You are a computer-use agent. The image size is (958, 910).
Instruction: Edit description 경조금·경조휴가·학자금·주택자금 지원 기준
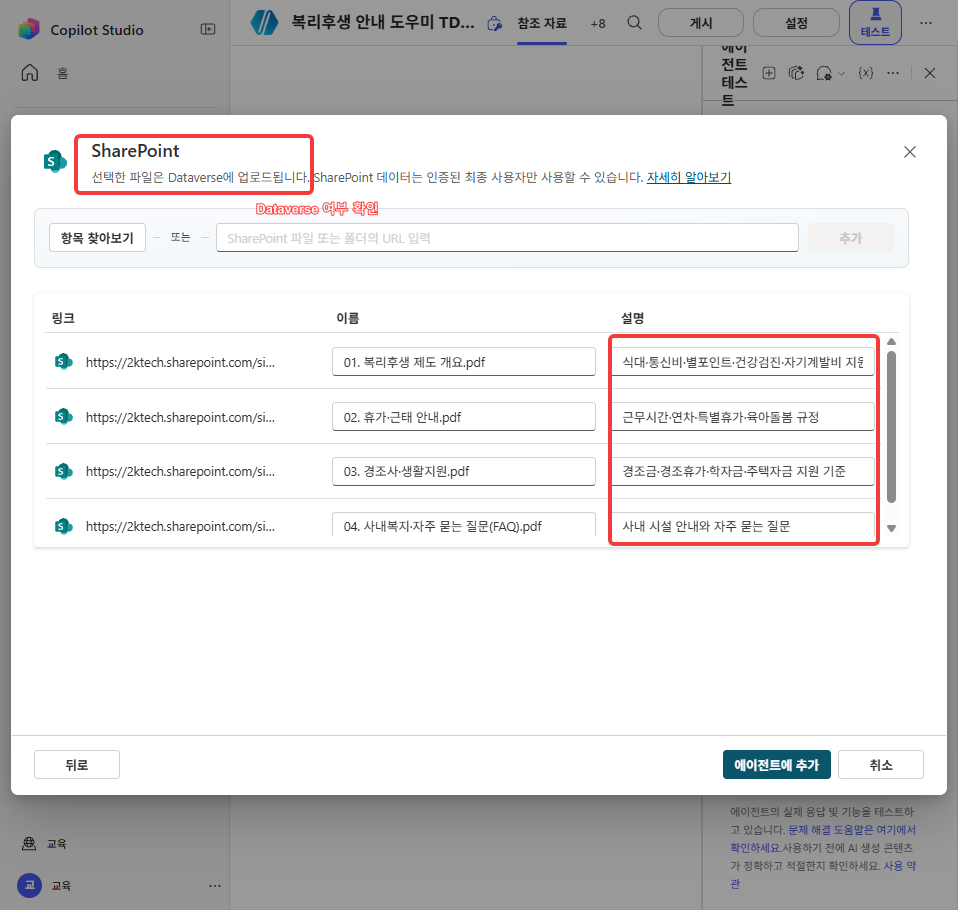(743, 471)
